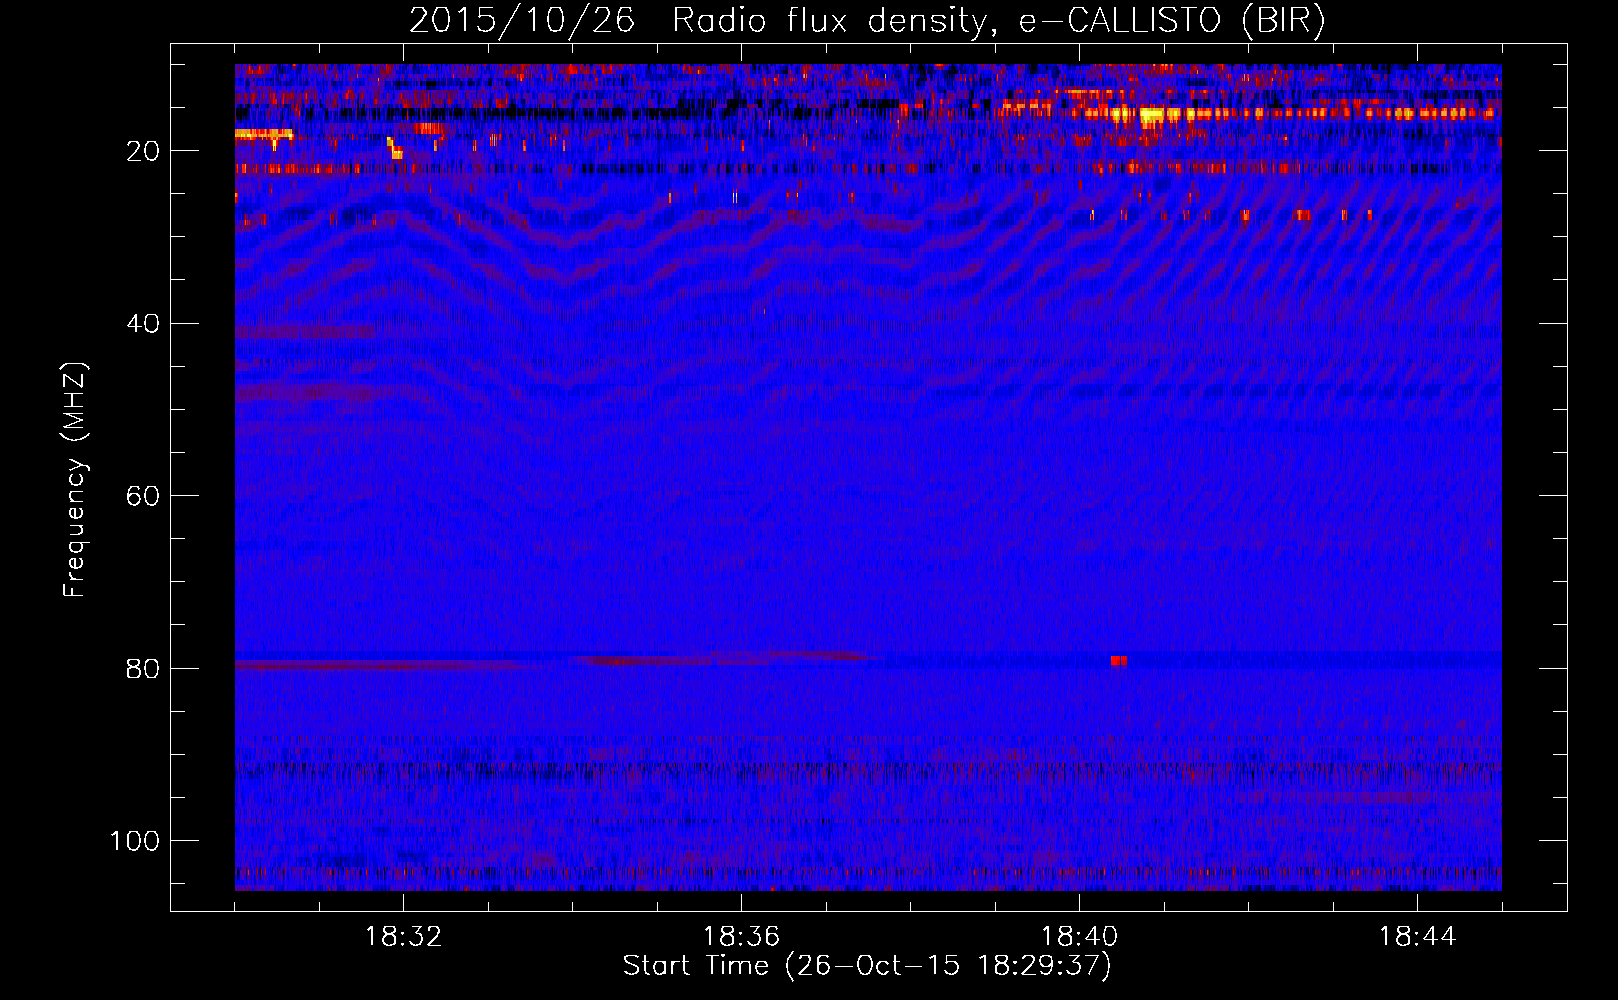Click the '60' frequency tick label
The height and width of the screenshot is (1000, 1618).
(144, 496)
